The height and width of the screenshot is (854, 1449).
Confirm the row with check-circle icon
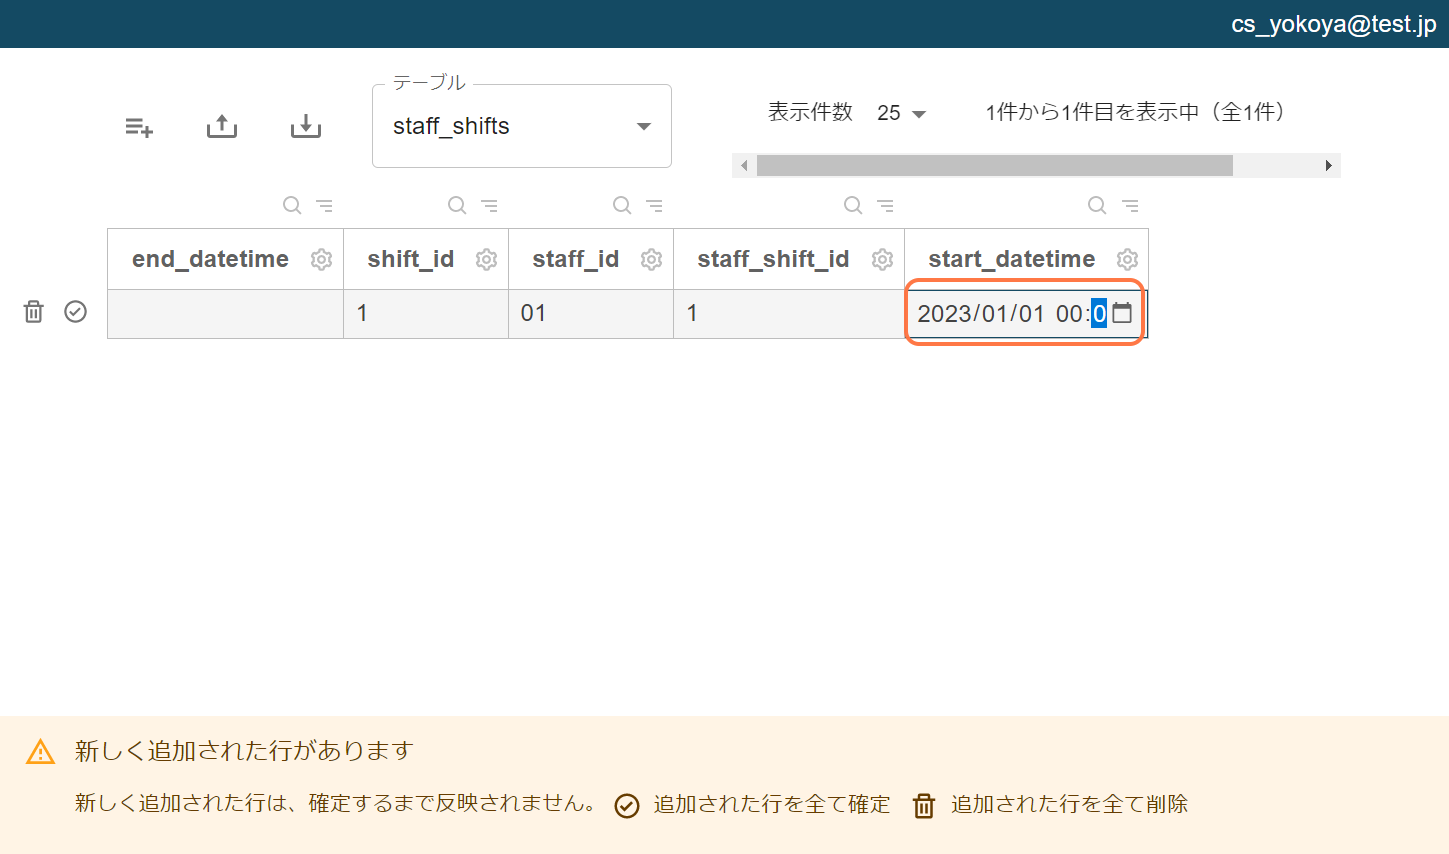[x=76, y=312]
